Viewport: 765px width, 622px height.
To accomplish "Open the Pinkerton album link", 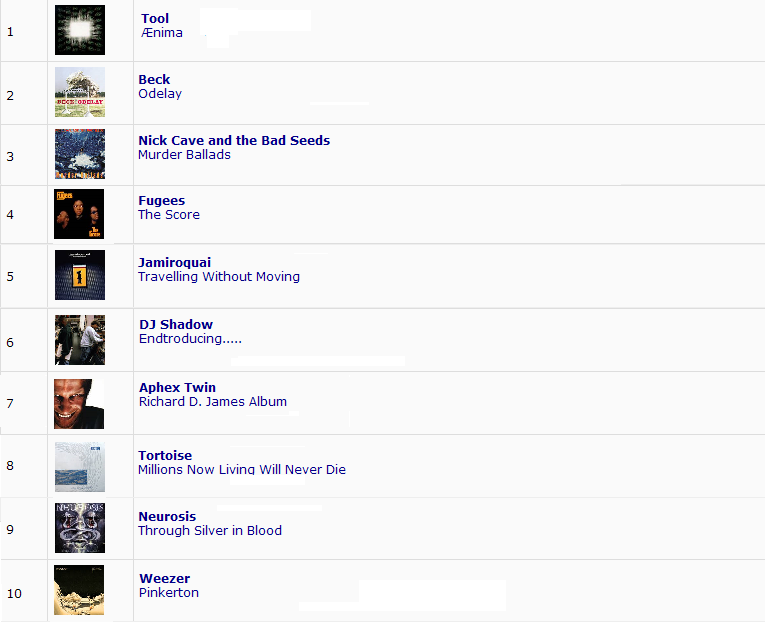I will tap(169, 593).
